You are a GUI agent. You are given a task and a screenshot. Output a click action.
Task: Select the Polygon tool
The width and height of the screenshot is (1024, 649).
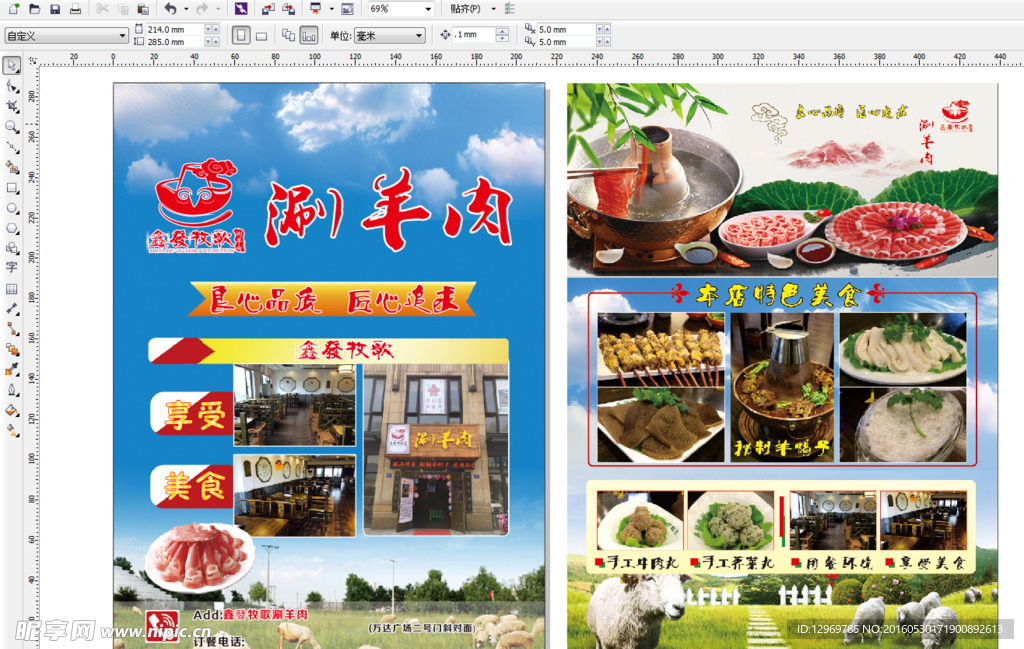click(x=12, y=229)
